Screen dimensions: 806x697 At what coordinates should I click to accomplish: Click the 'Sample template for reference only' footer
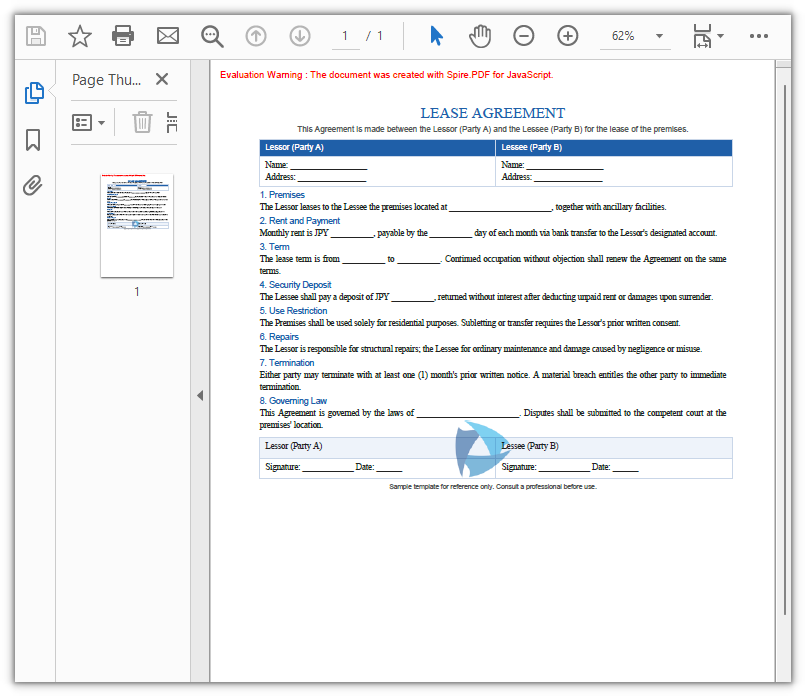coord(492,486)
